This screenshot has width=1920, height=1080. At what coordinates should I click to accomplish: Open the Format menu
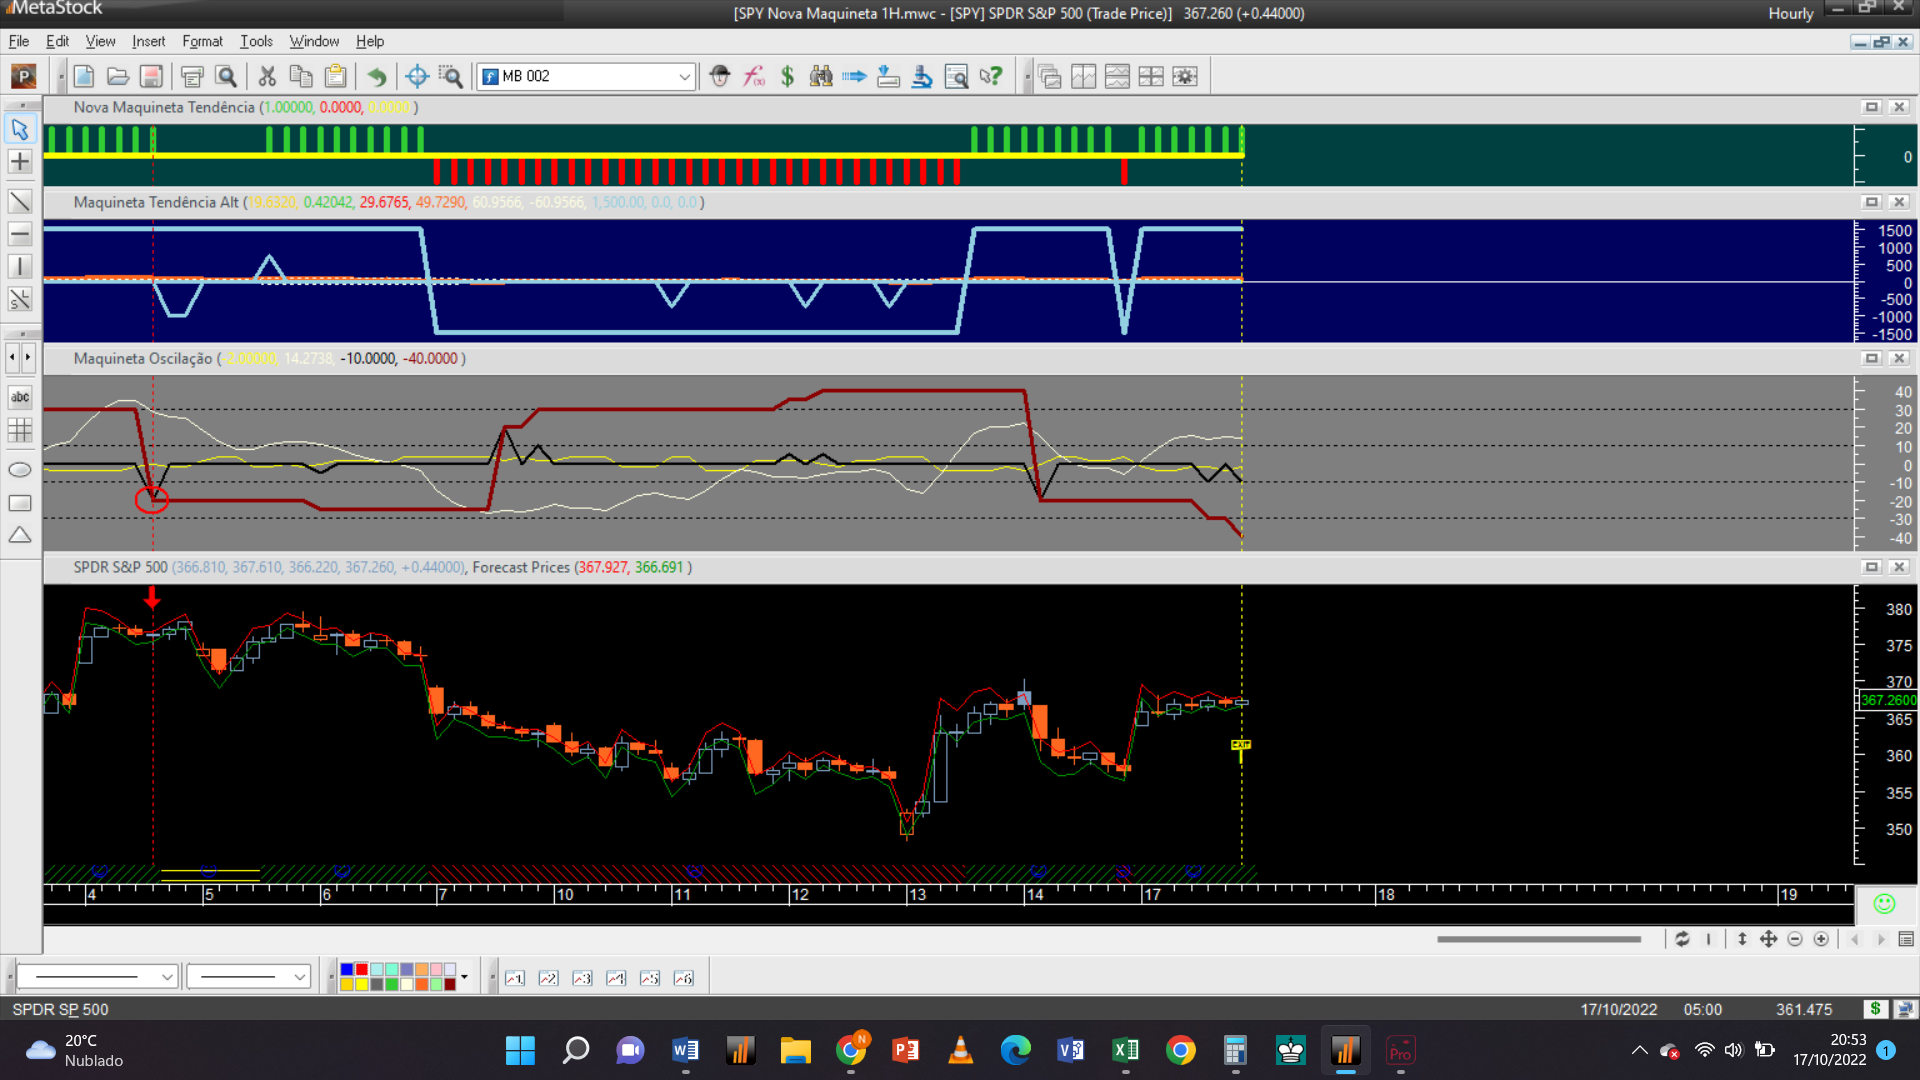202,41
